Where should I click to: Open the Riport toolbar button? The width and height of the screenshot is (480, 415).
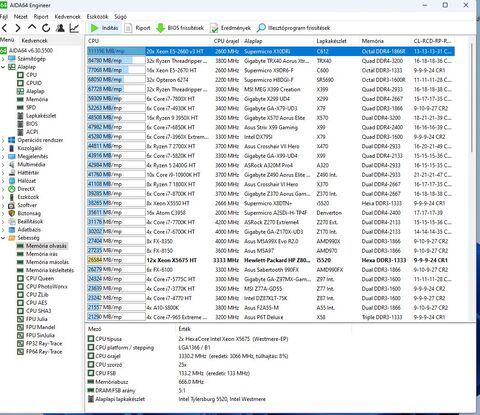tap(137, 28)
